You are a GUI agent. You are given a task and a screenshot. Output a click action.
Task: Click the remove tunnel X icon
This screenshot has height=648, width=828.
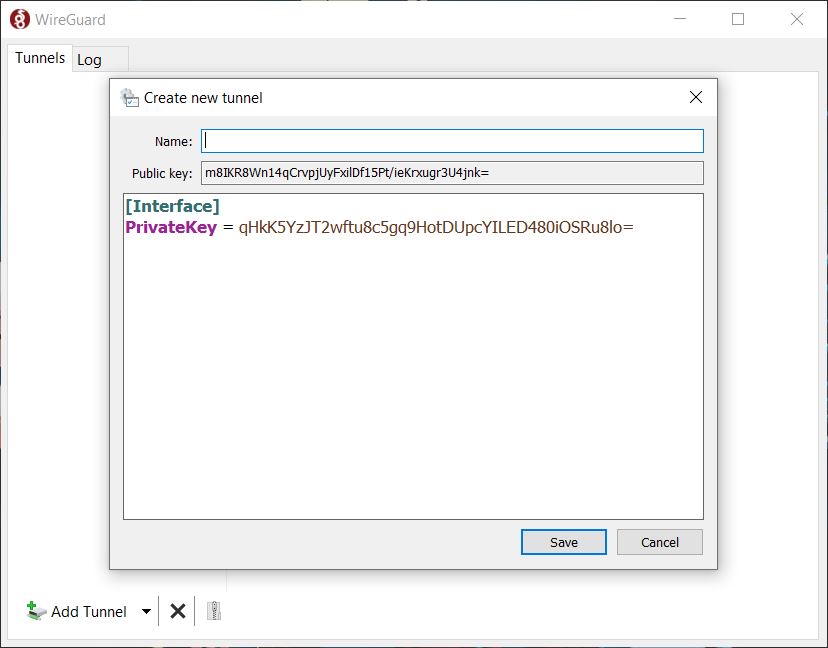click(x=178, y=611)
